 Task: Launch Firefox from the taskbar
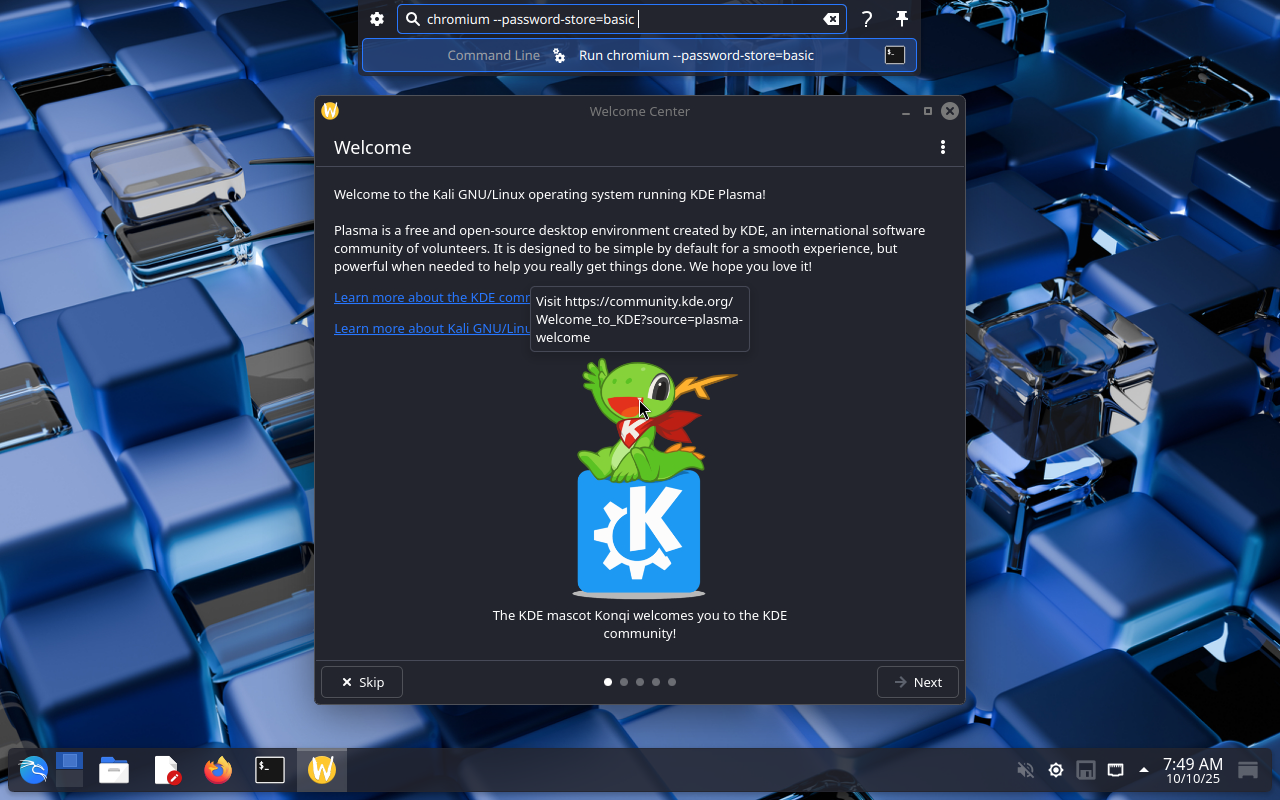[218, 770]
